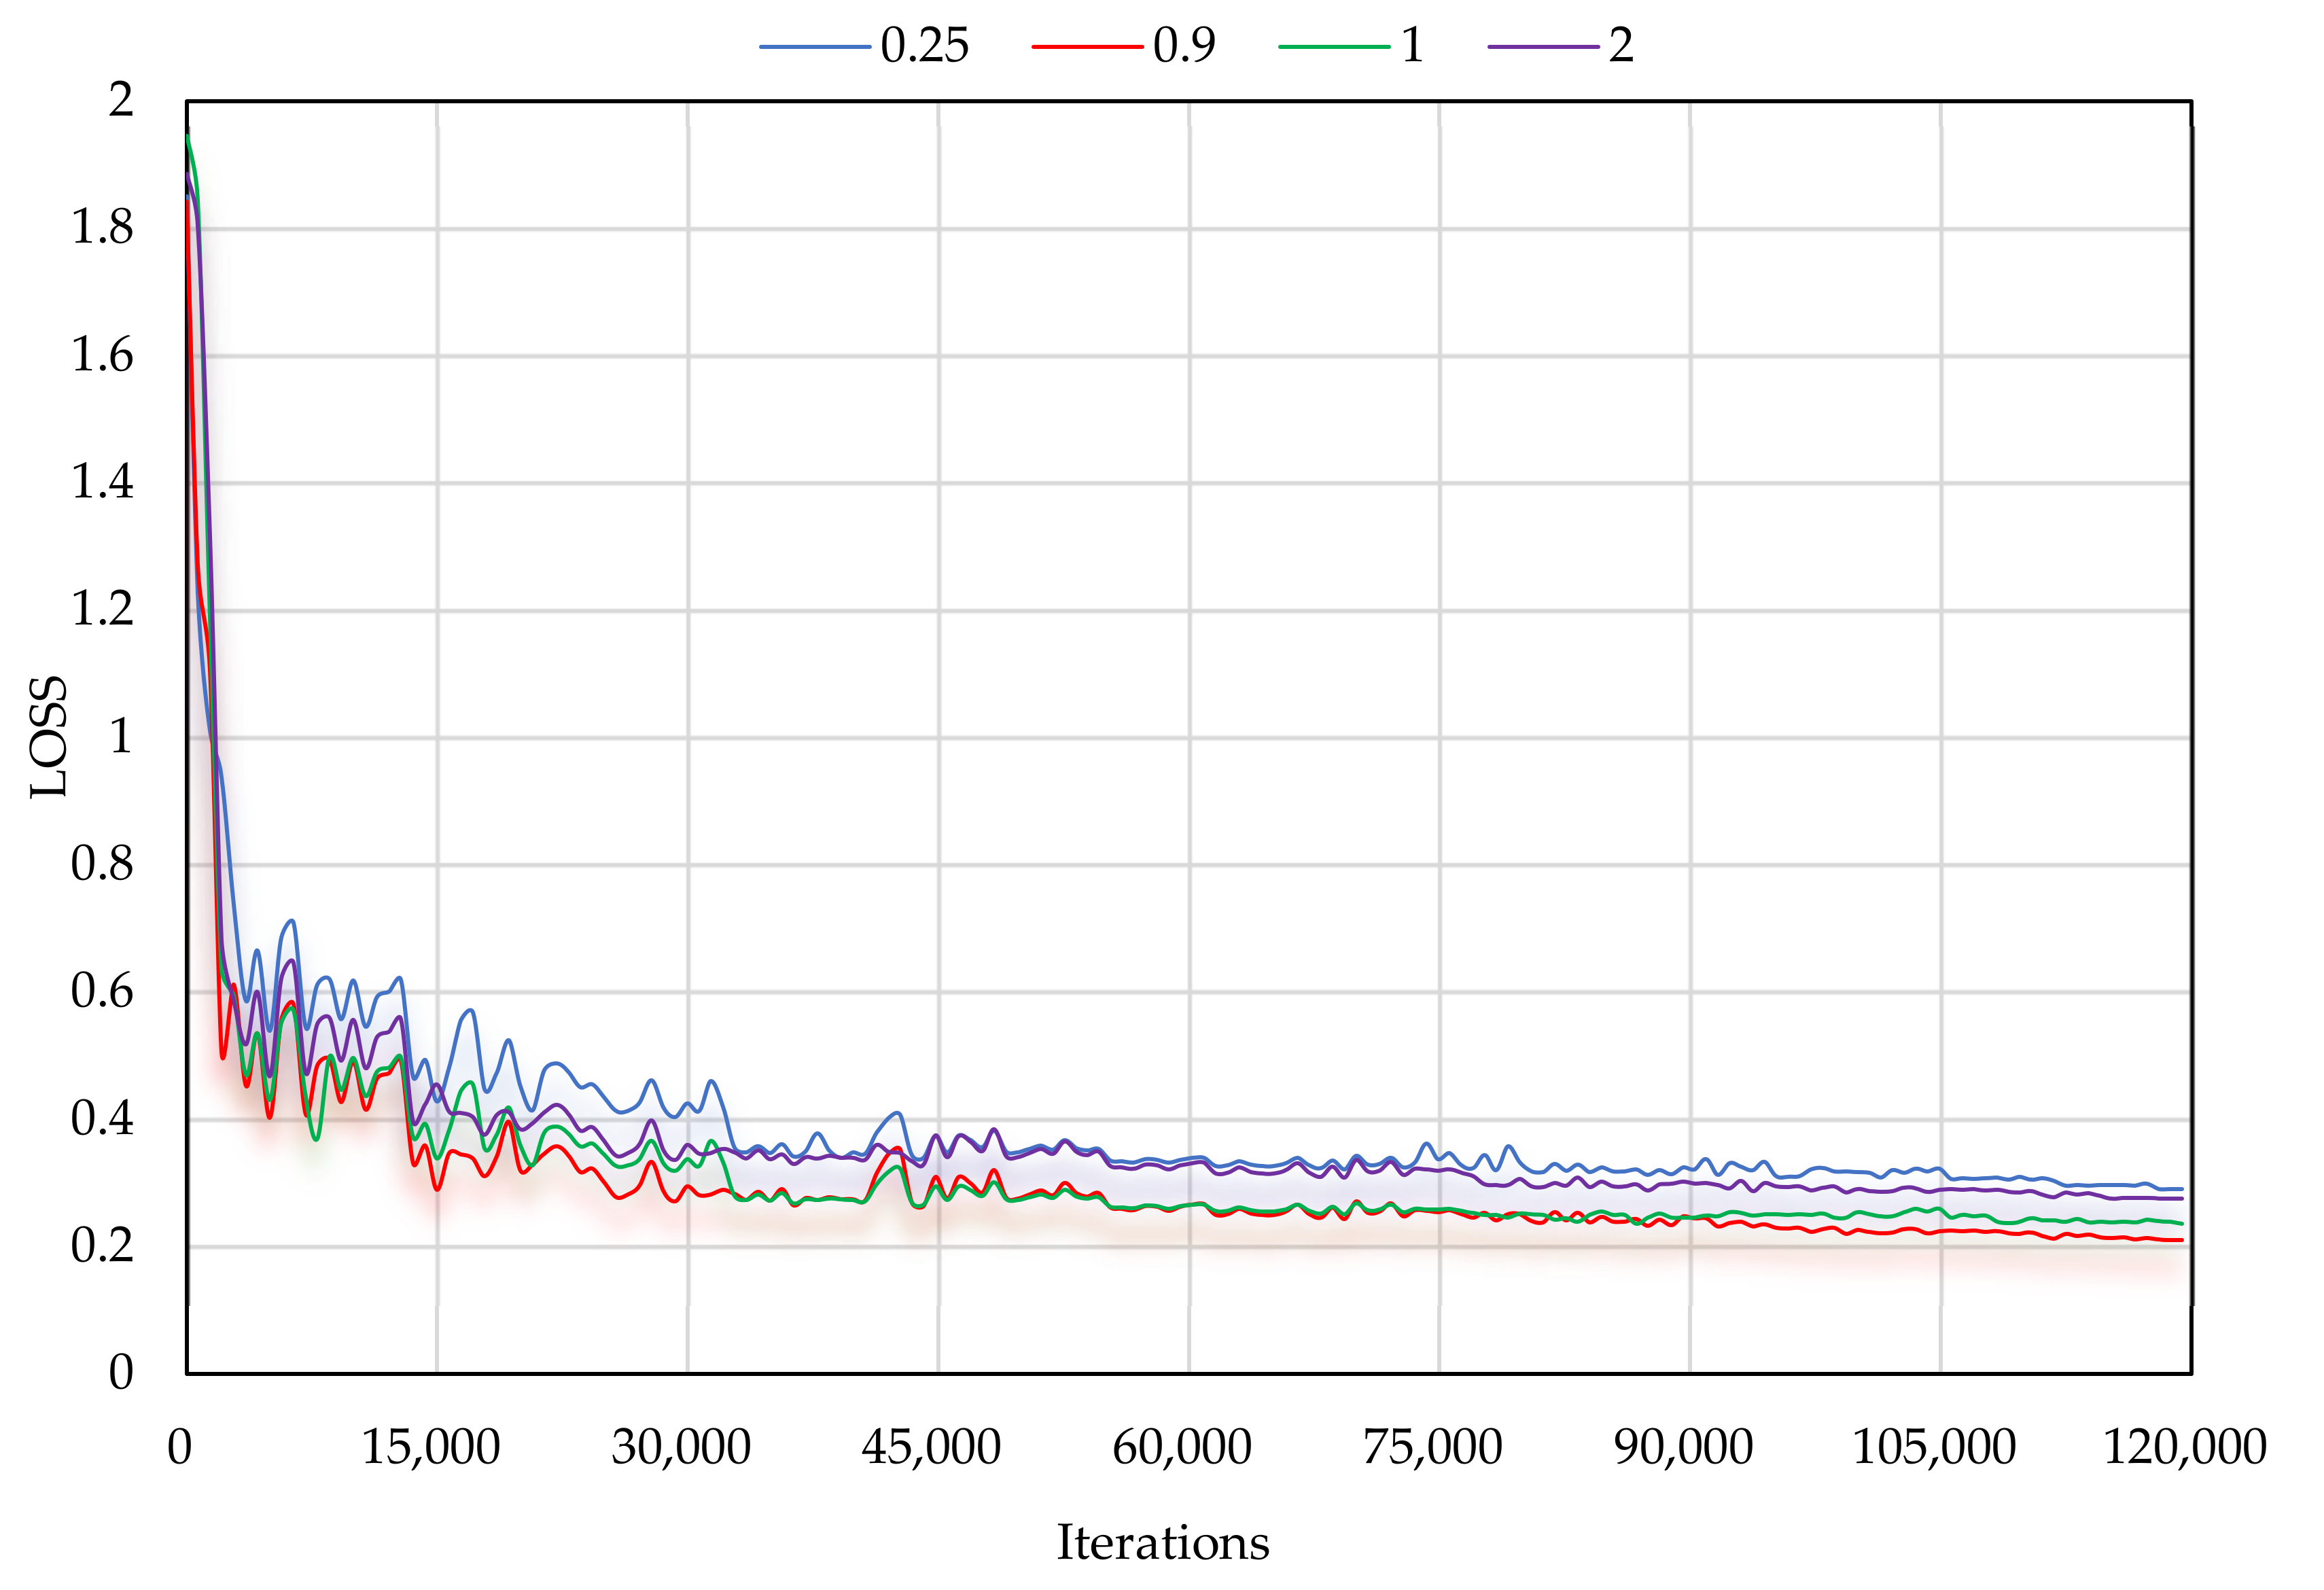The image size is (2324, 1590).
Task: Click the Iterations axis title
Action: (1162, 1542)
